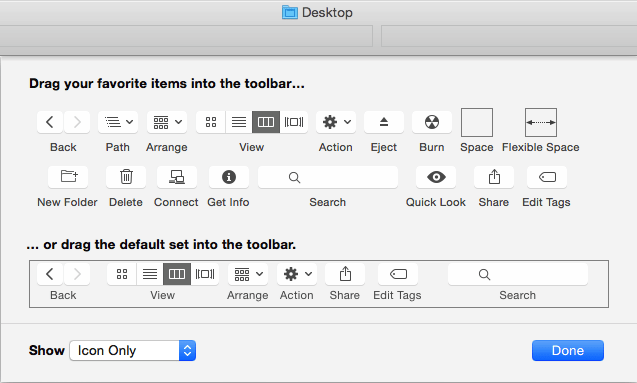Click the Desktop window title text
The image size is (637, 383).
(x=327, y=13)
